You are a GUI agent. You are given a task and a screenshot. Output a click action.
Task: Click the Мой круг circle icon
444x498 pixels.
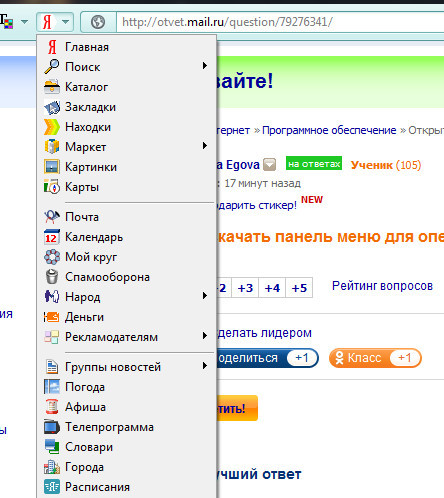[52, 257]
